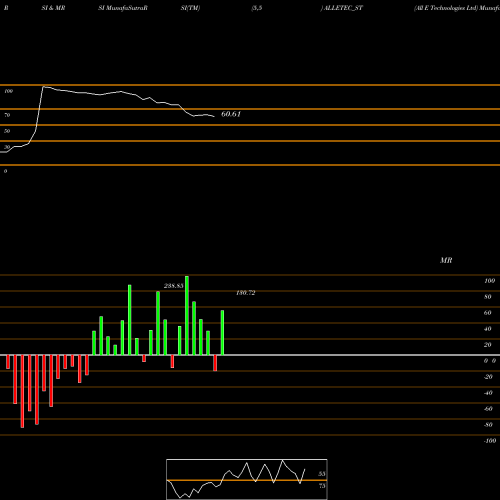Click the MR axis label -40

[x=488, y=393]
